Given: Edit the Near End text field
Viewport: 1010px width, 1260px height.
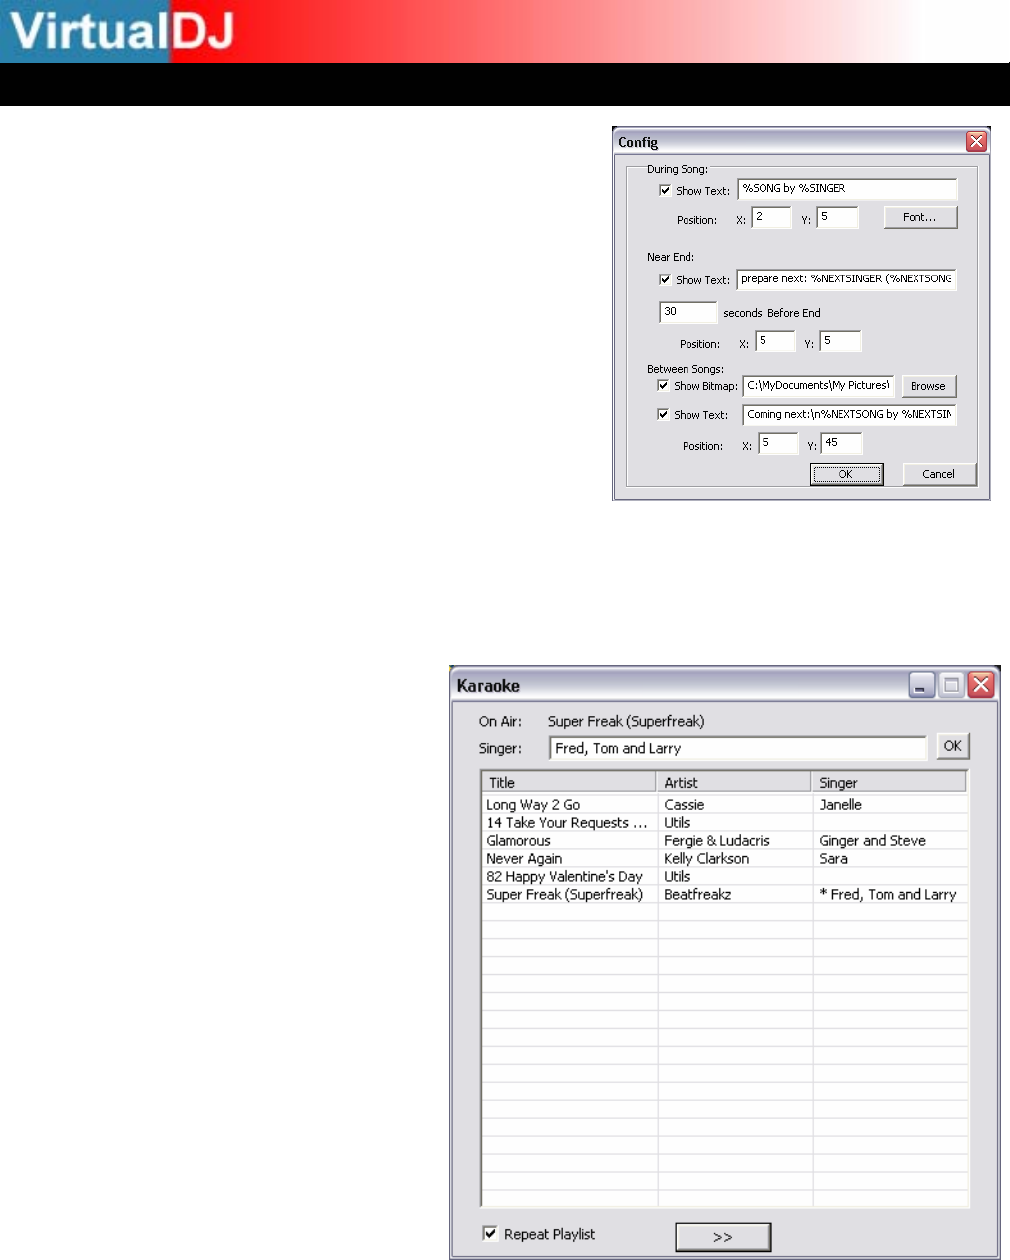Looking at the screenshot, I should (x=847, y=279).
